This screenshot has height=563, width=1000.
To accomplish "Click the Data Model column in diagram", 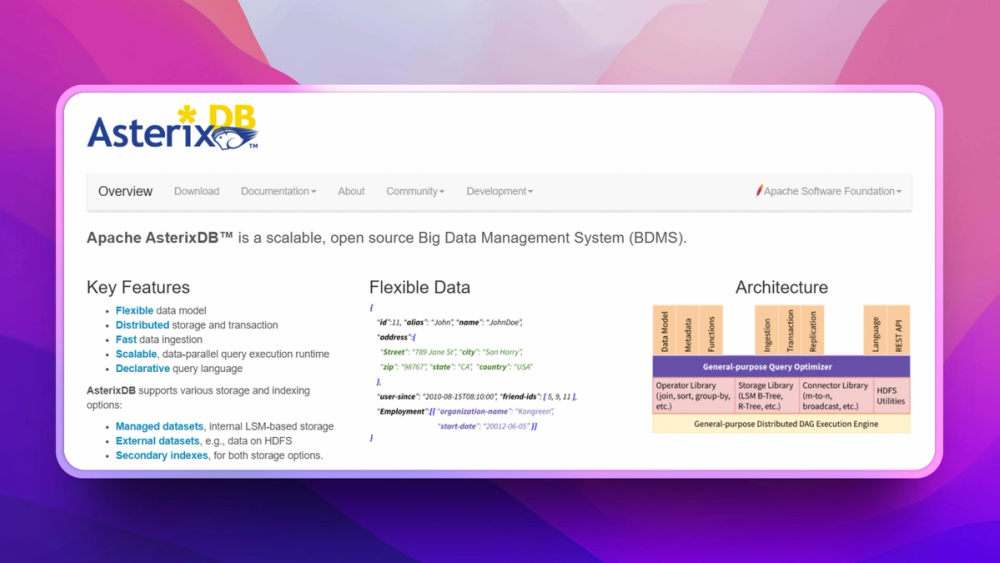I will [664, 331].
